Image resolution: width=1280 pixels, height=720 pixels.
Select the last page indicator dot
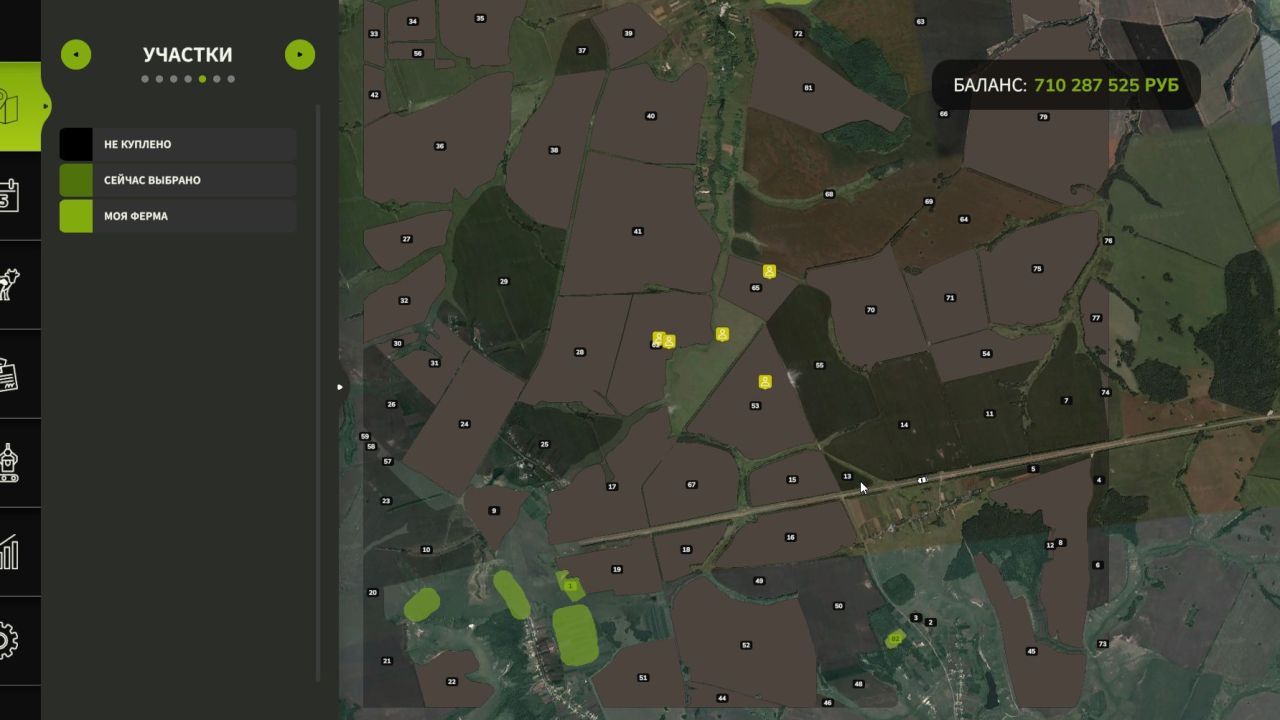[231, 79]
